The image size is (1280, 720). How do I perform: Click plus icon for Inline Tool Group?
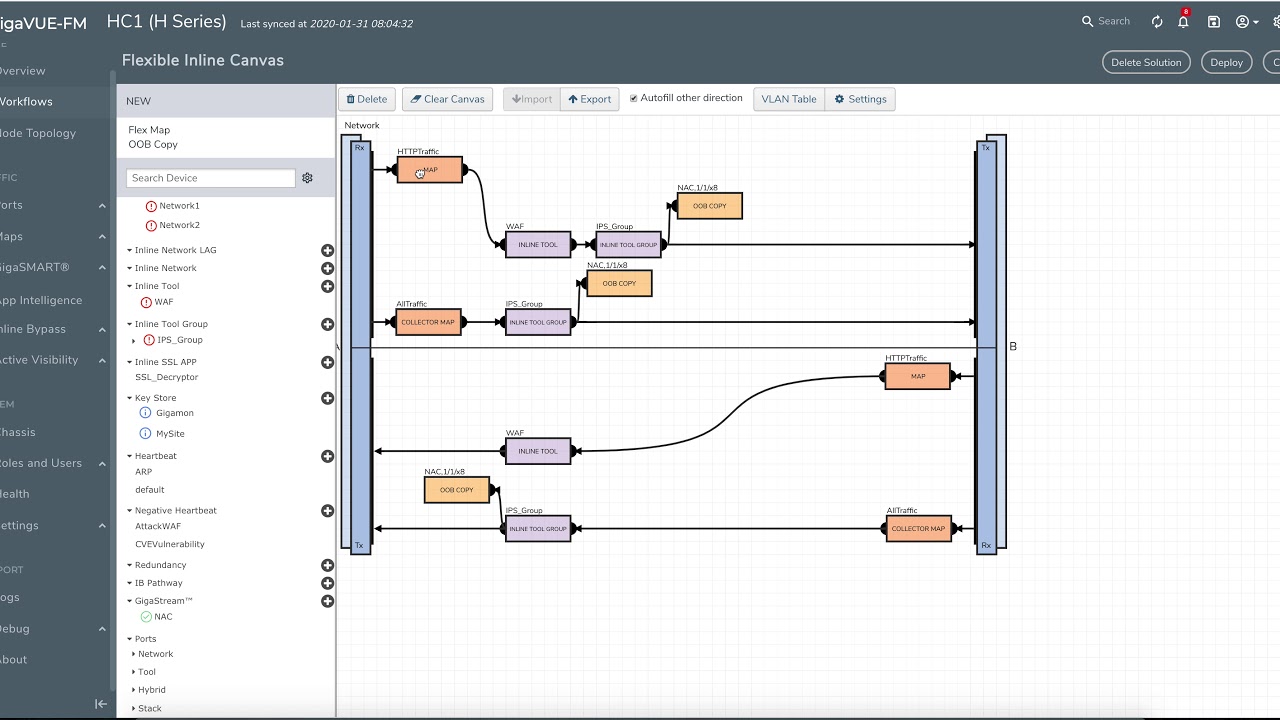pyautogui.click(x=327, y=324)
